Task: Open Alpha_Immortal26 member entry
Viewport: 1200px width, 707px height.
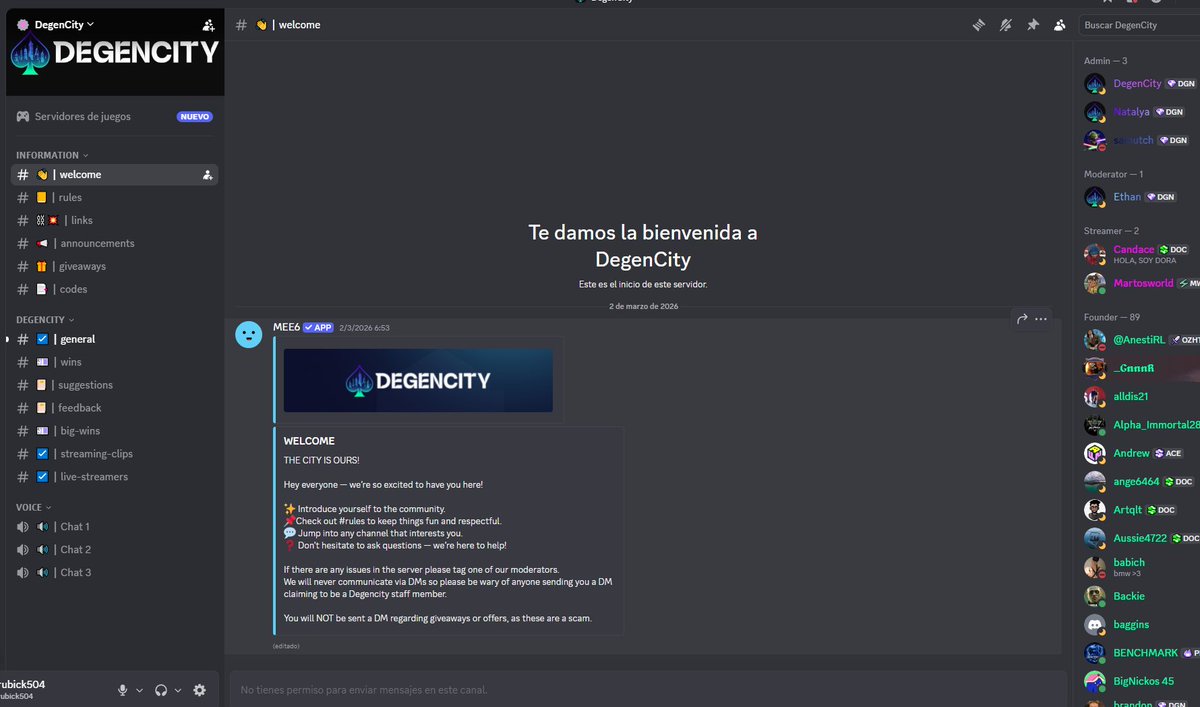Action: click(1142, 425)
